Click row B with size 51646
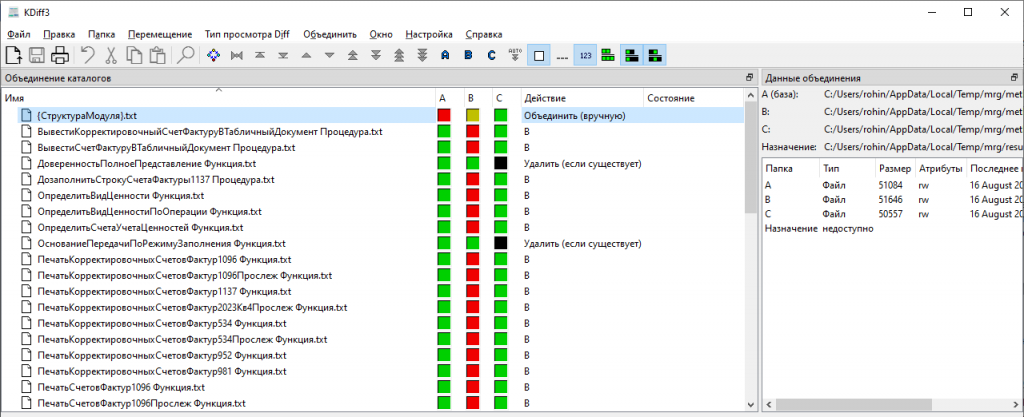 coord(893,199)
